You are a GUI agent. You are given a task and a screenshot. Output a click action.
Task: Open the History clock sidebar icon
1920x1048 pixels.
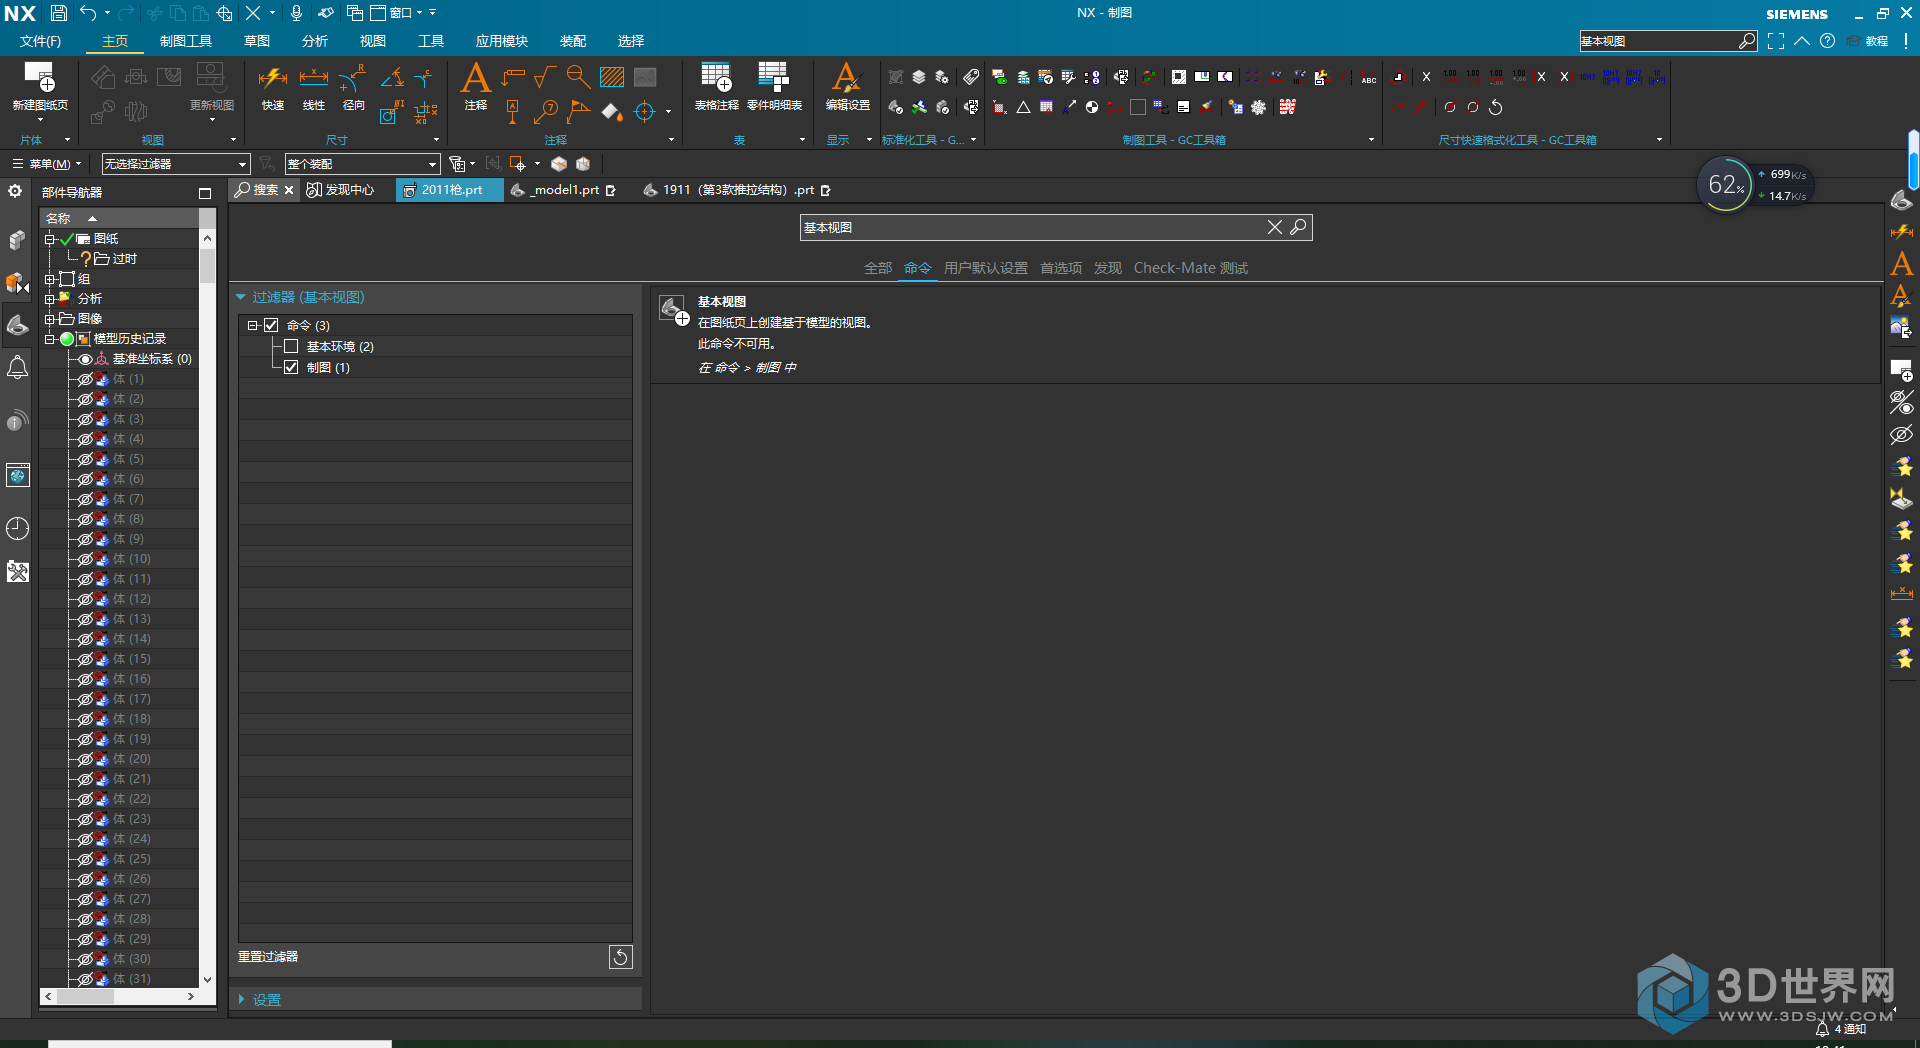[17, 528]
